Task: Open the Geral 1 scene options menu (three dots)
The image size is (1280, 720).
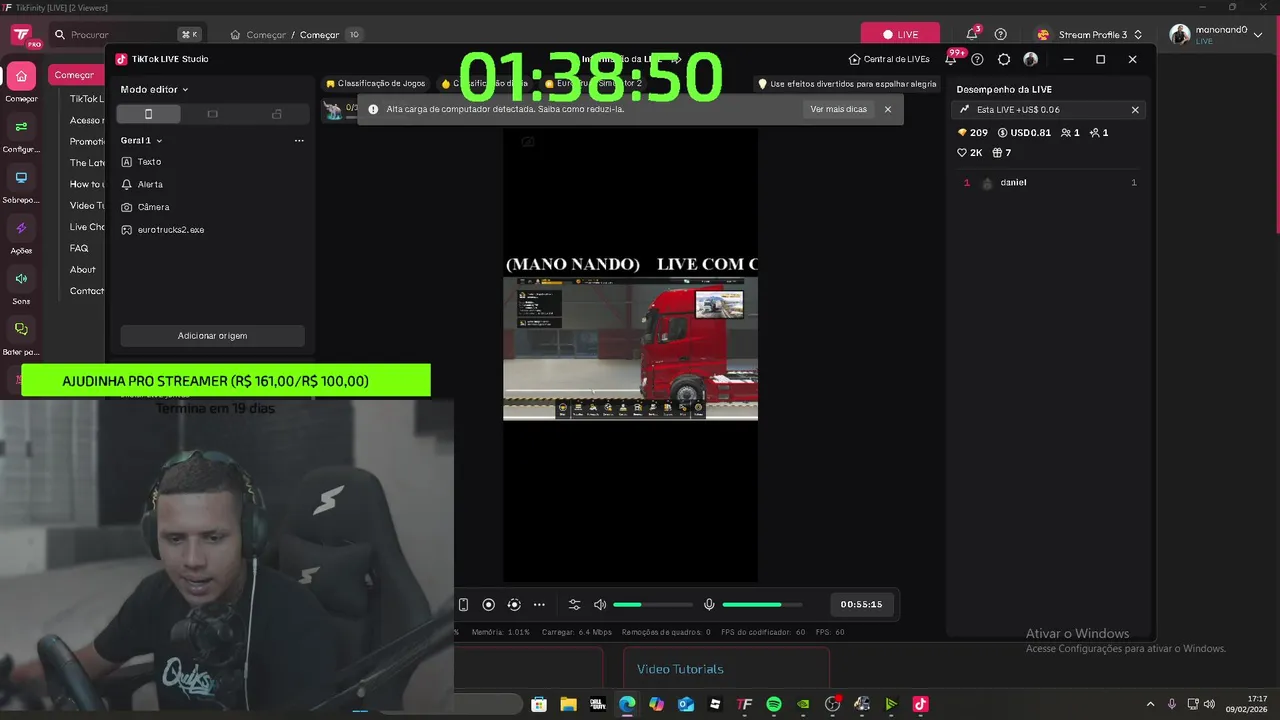Action: point(299,141)
